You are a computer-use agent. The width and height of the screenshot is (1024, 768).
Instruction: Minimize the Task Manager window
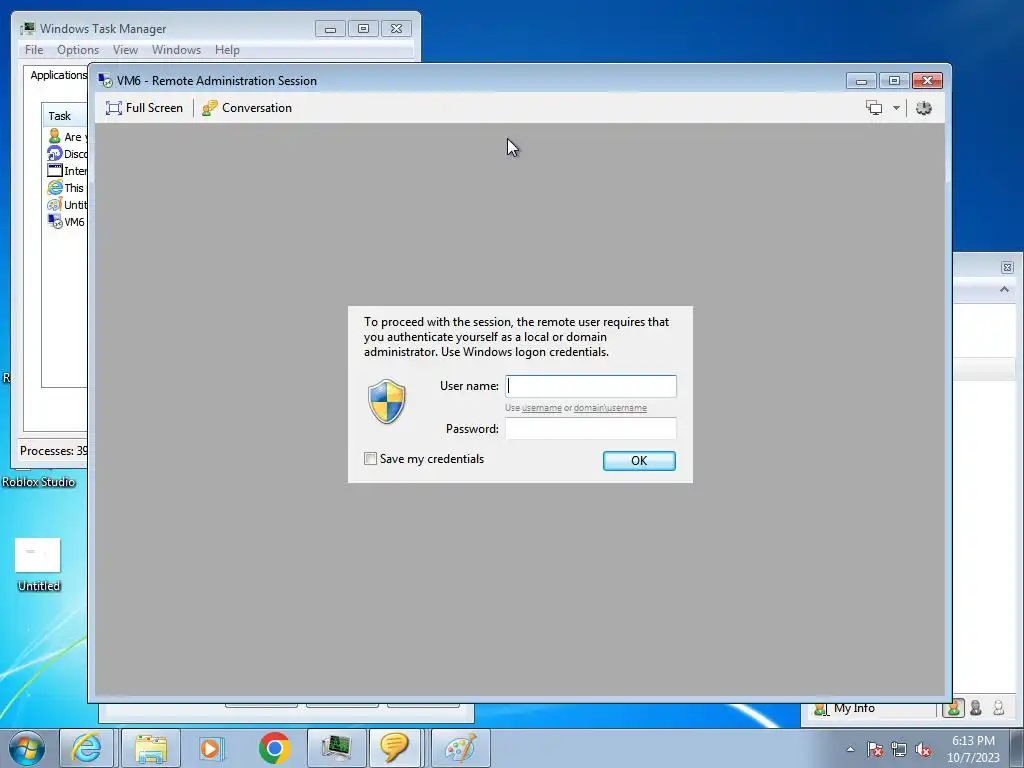pos(330,29)
